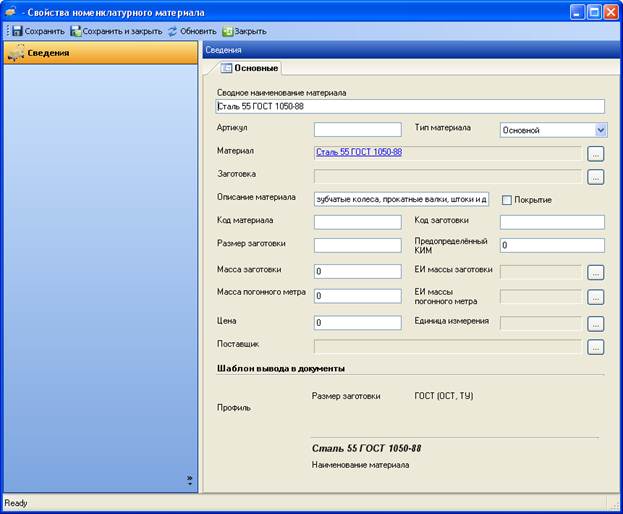Click the Обновить refresh arrows icon
This screenshot has height=514, width=623.
tap(172, 31)
